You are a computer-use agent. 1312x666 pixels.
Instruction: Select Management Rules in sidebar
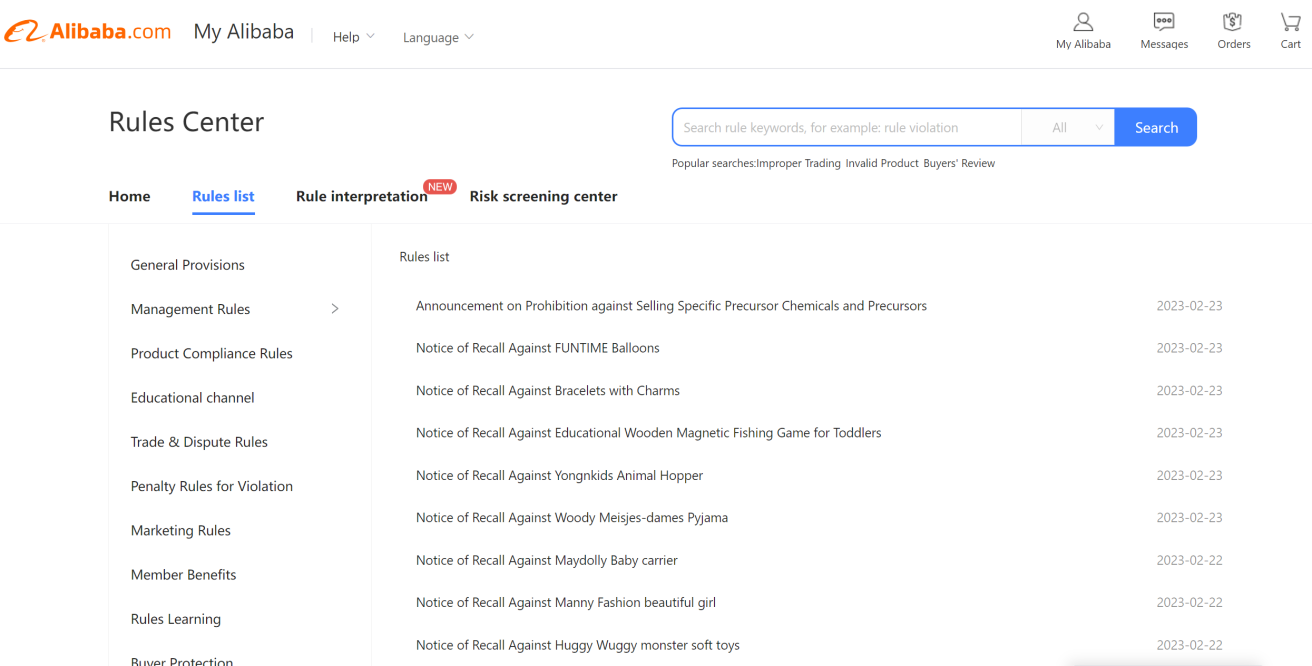tap(190, 309)
